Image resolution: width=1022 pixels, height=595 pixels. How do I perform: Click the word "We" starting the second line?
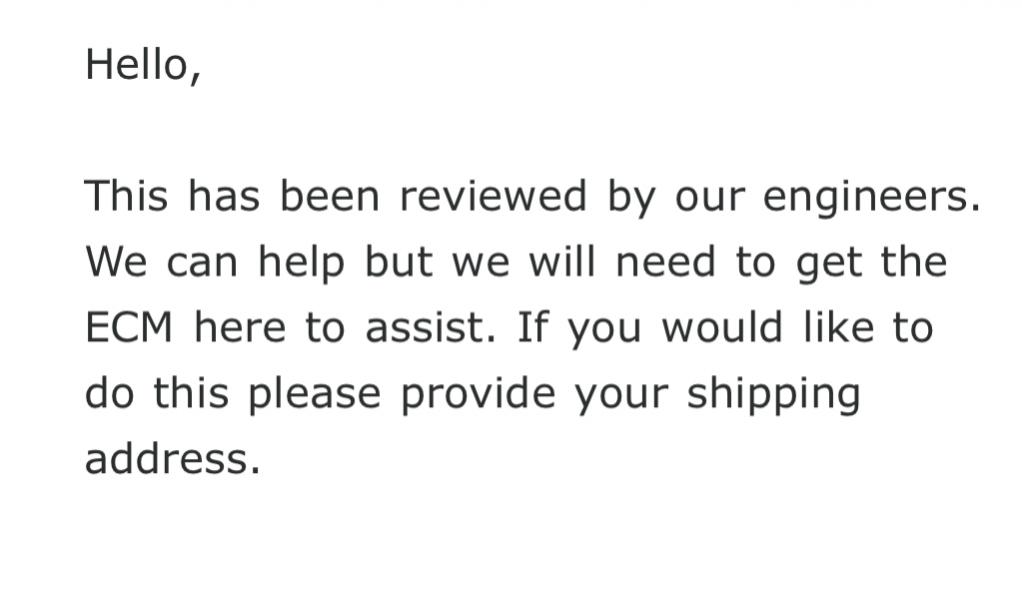click(x=116, y=262)
